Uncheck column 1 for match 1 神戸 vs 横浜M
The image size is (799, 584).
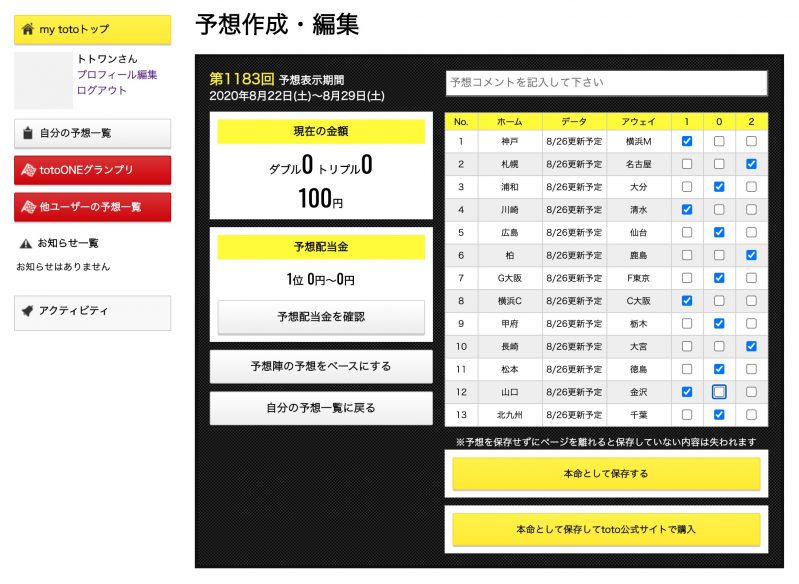click(686, 141)
